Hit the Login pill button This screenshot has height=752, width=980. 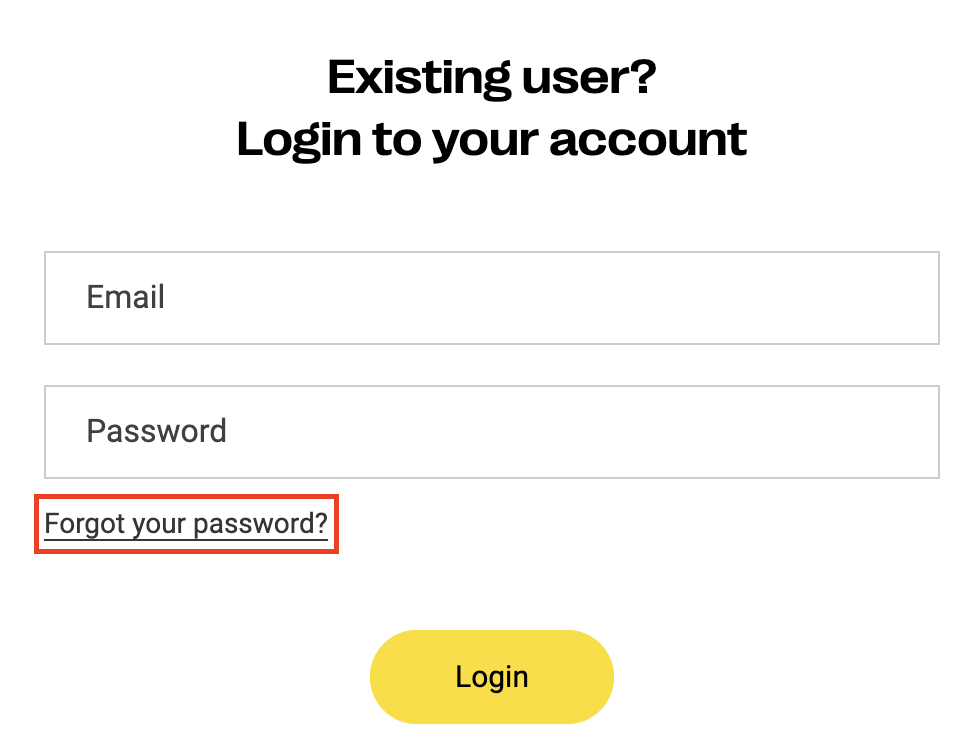(x=491, y=677)
